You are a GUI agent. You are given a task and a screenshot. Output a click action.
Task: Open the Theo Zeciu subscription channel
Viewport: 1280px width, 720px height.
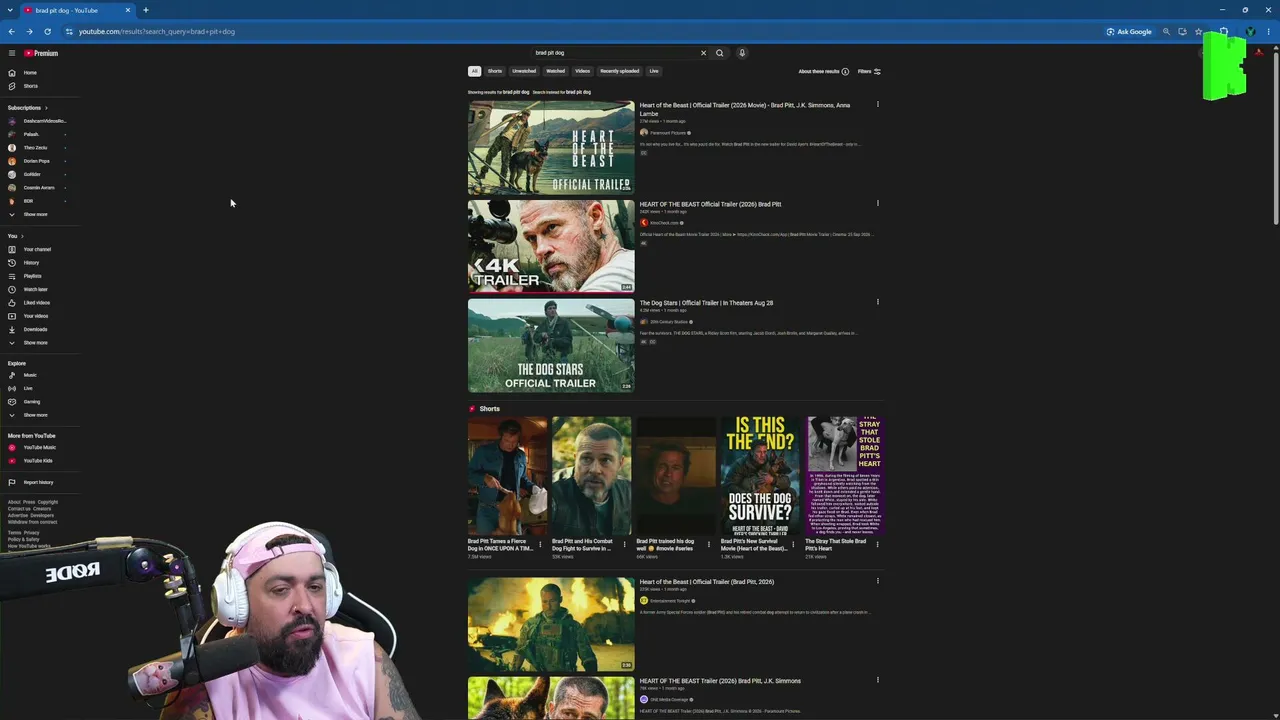(x=38, y=147)
